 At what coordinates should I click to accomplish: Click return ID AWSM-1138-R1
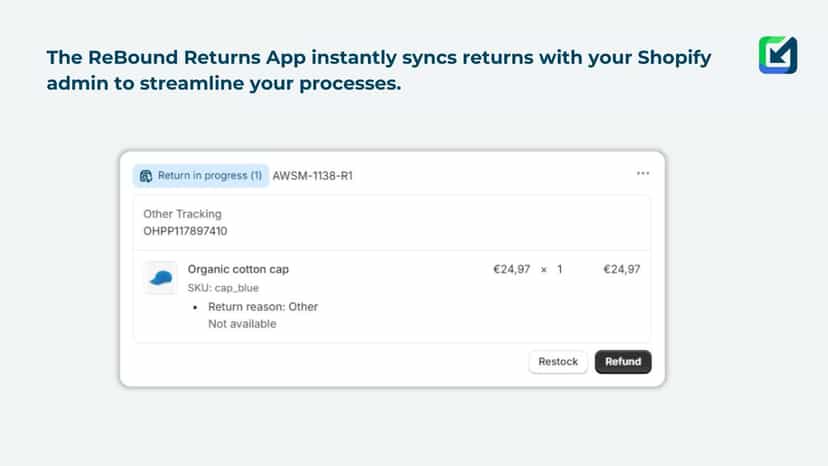point(313,176)
